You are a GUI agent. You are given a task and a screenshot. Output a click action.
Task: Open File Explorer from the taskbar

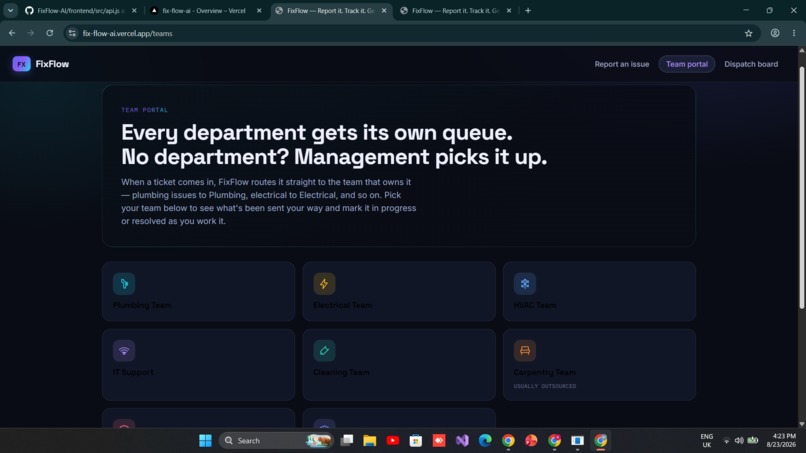point(370,441)
